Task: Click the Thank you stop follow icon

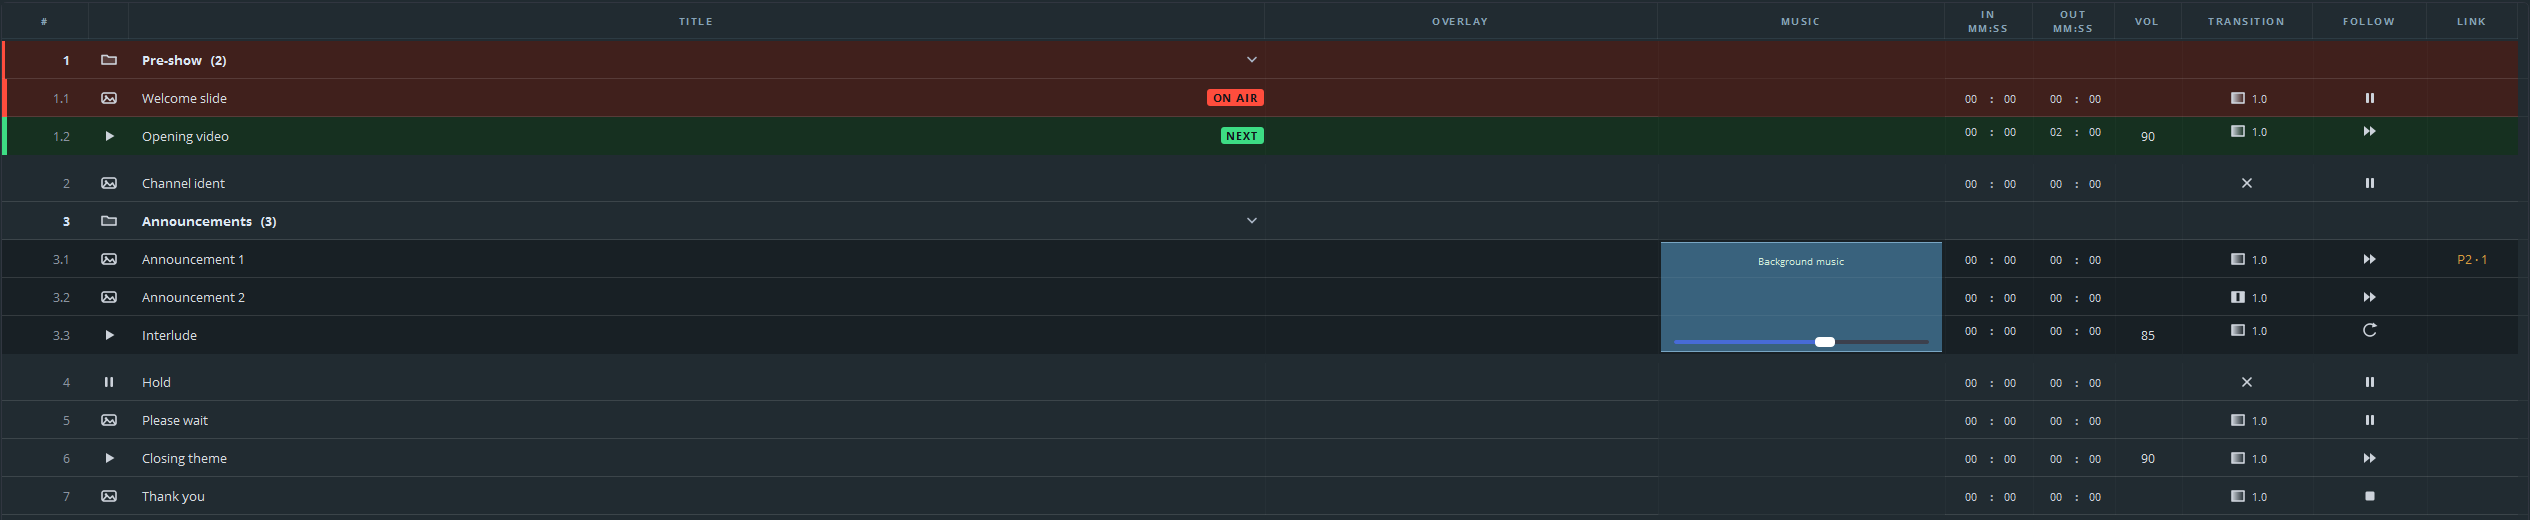Action: point(2369,496)
